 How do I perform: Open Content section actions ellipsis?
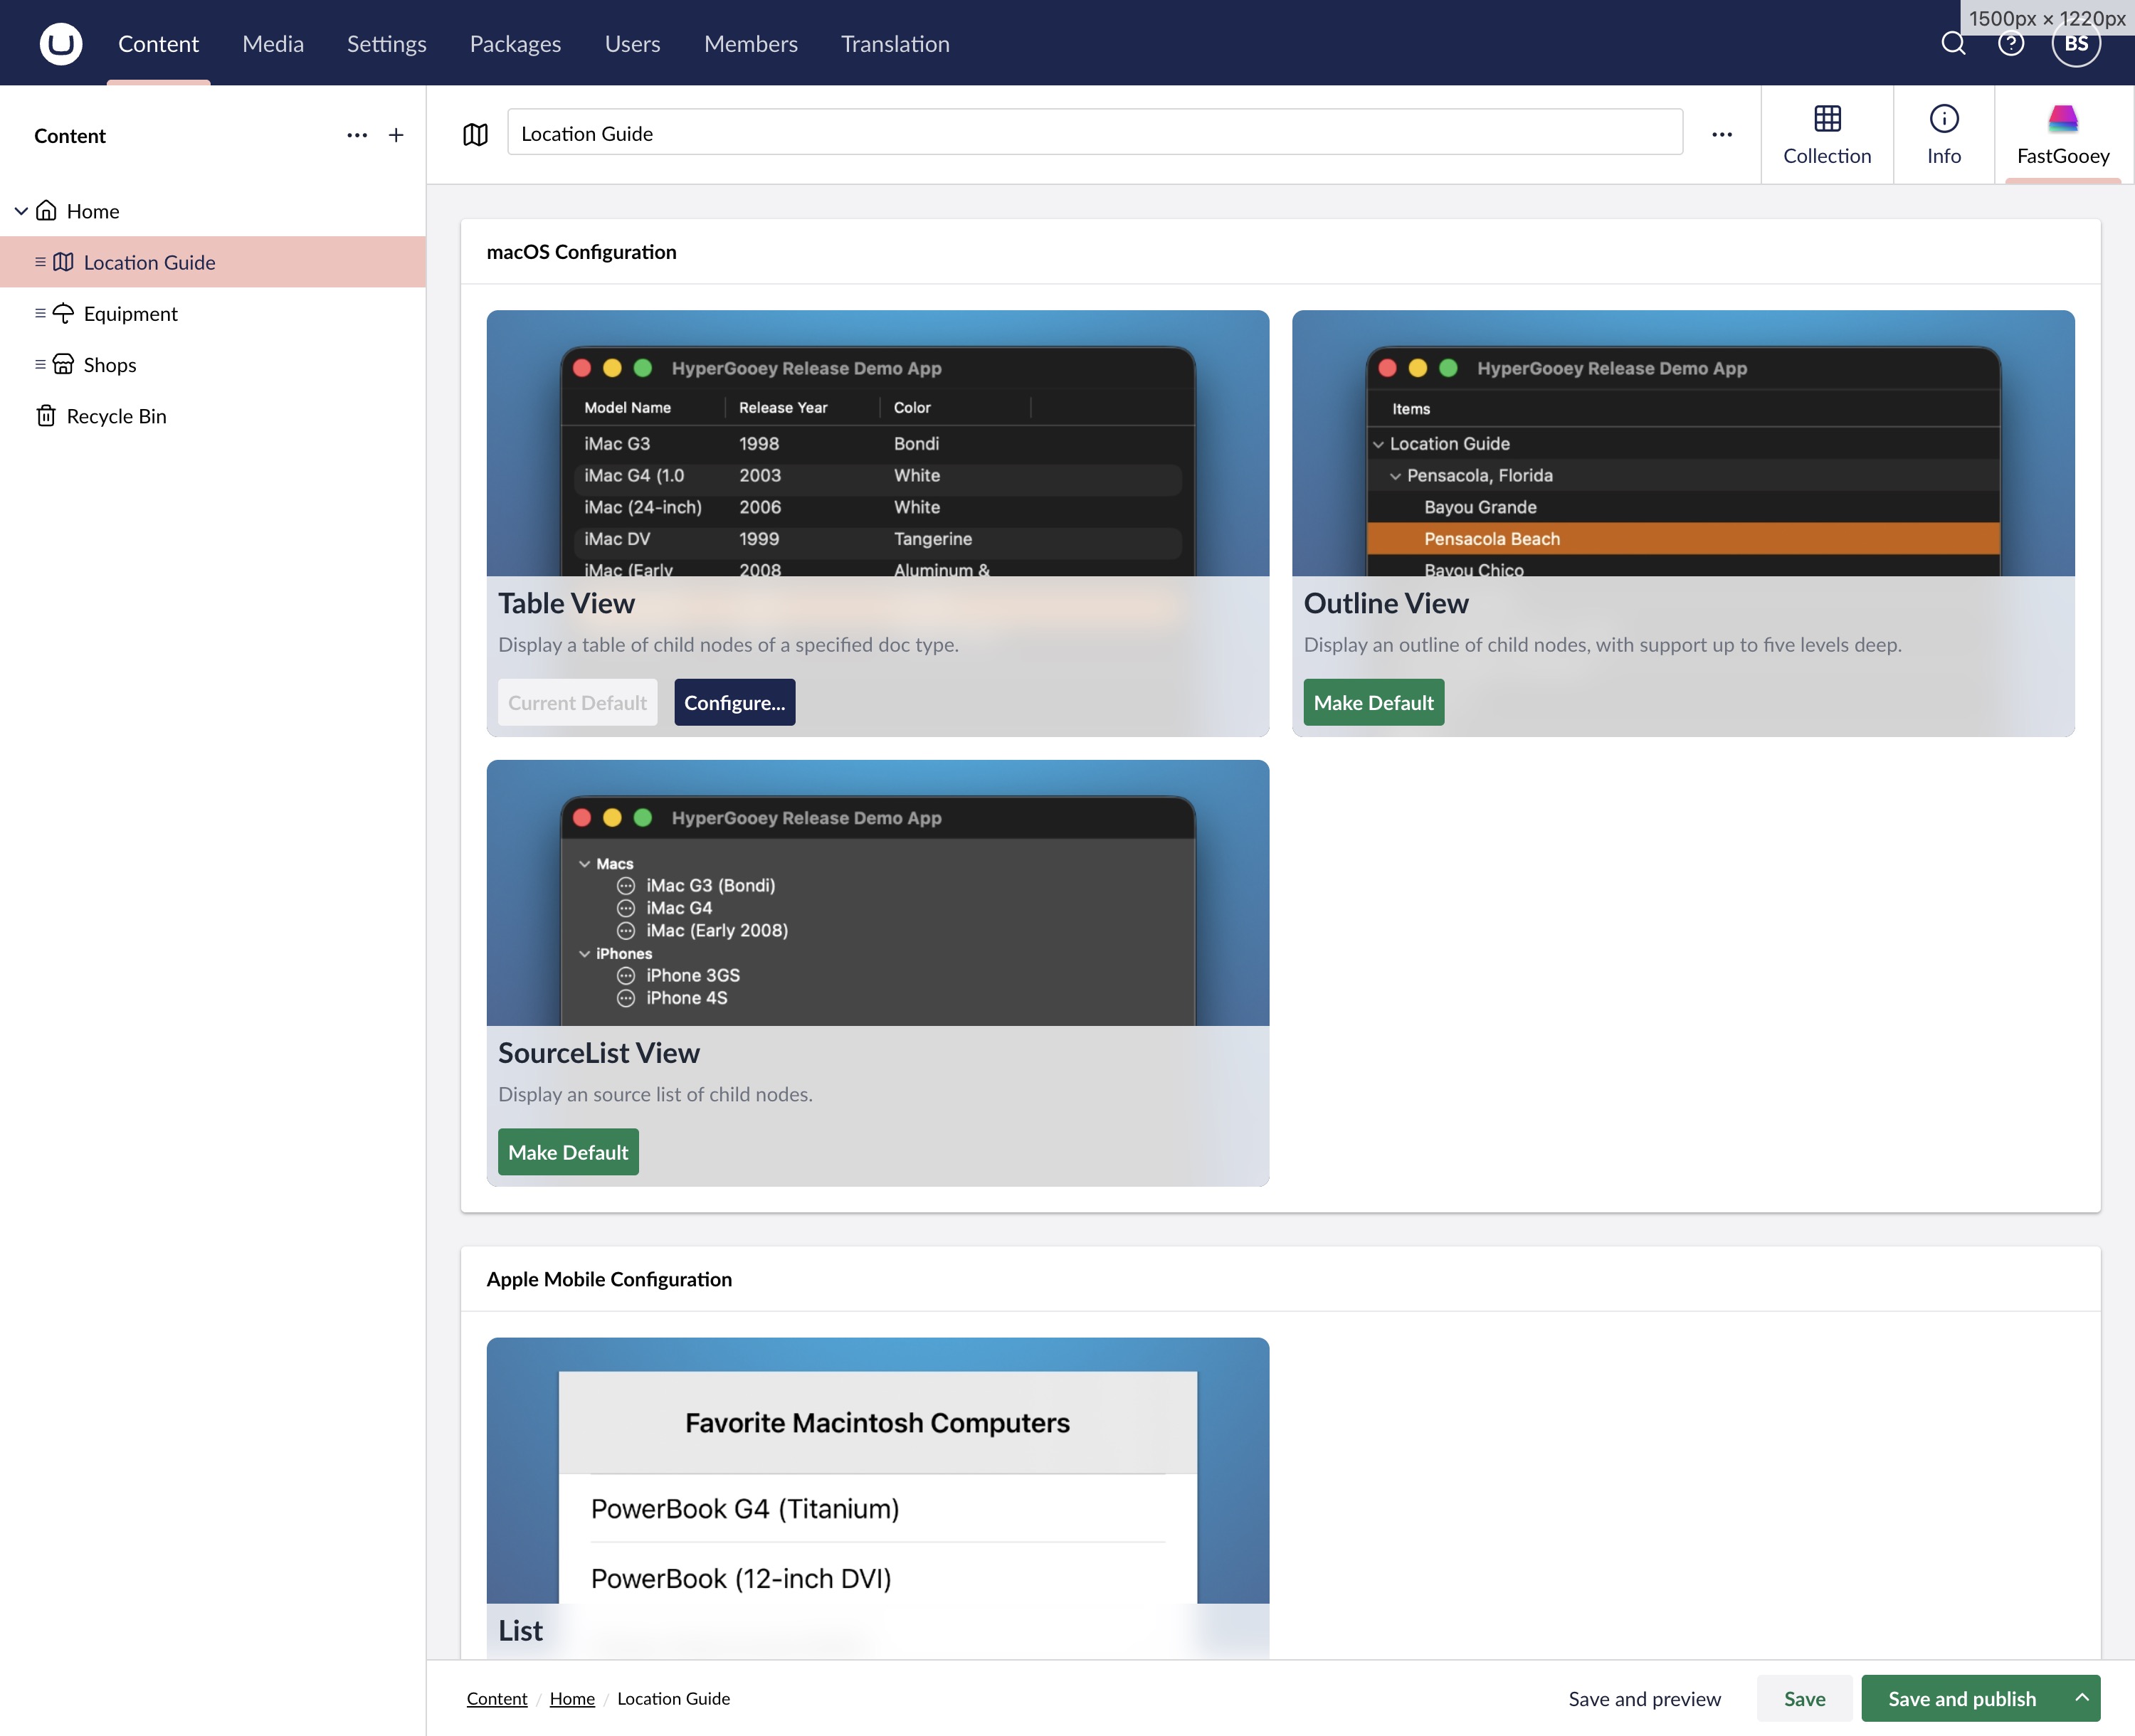pos(357,135)
